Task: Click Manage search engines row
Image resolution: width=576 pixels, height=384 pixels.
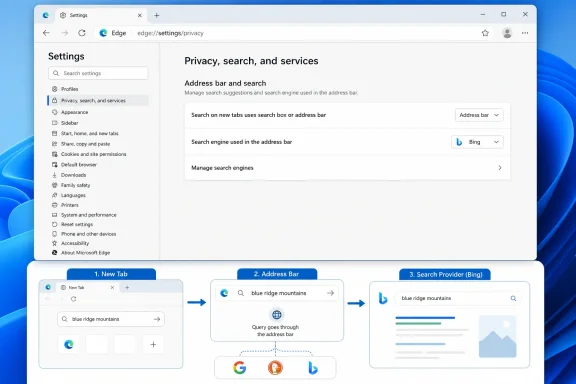Action: pos(347,168)
